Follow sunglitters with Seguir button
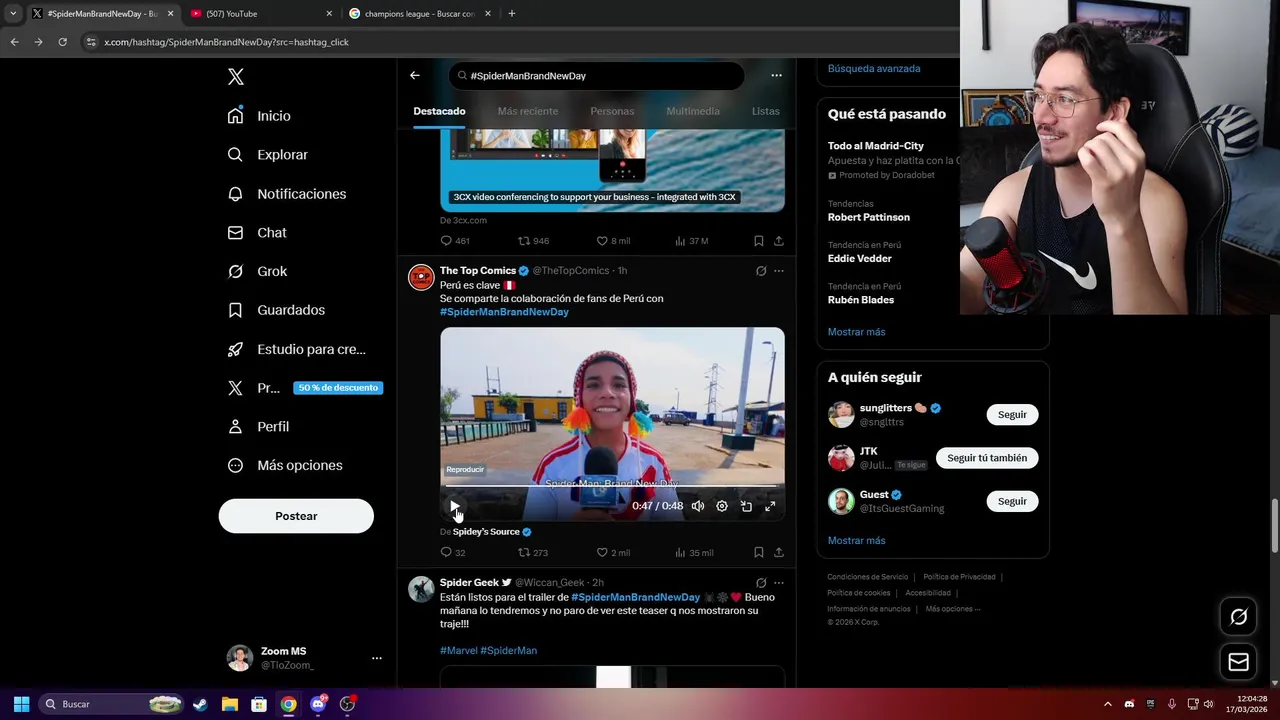 [x=1012, y=415]
